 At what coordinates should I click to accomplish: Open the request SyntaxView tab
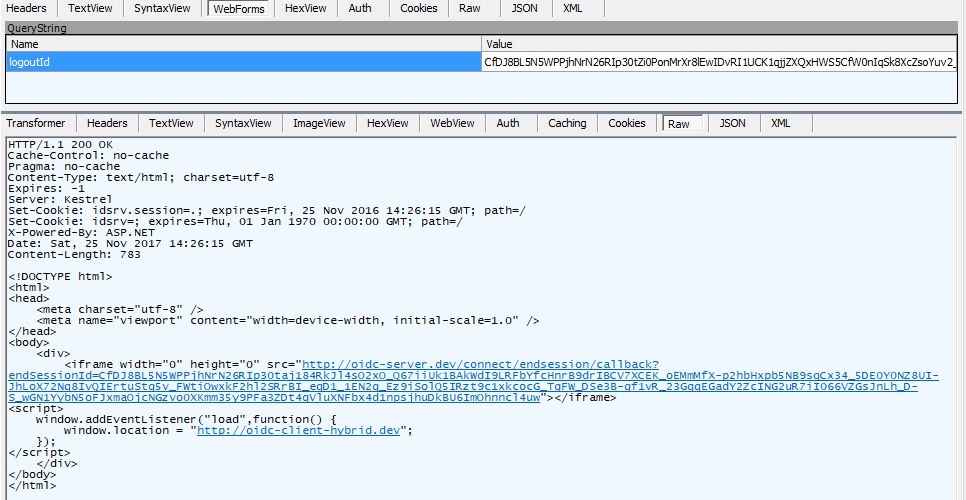pyautogui.click(x=163, y=9)
